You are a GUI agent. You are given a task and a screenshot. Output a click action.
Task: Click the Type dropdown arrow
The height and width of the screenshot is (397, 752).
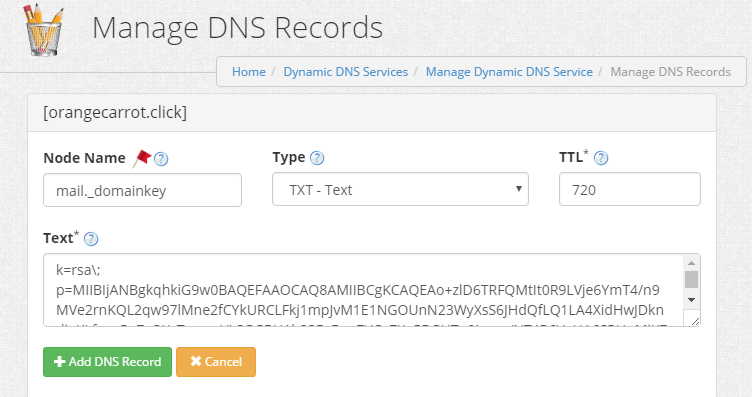(518, 188)
